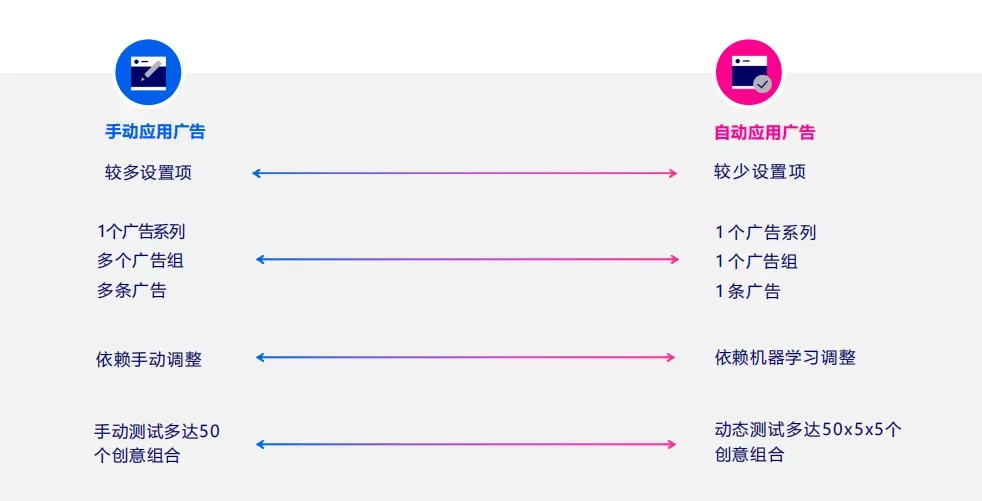This screenshot has width=982, height=501.
Task: Click the 依赖机器学习调整 text
Action: click(785, 358)
